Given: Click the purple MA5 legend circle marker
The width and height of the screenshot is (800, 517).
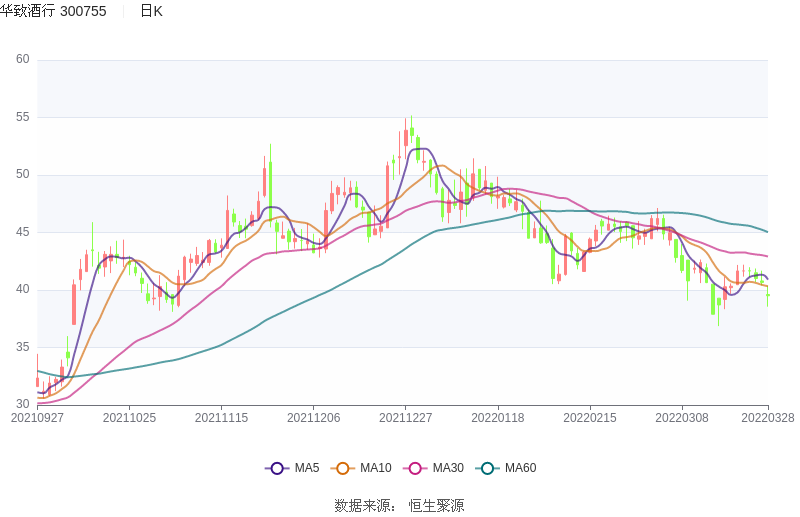Looking at the screenshot, I should pyautogui.click(x=277, y=468).
